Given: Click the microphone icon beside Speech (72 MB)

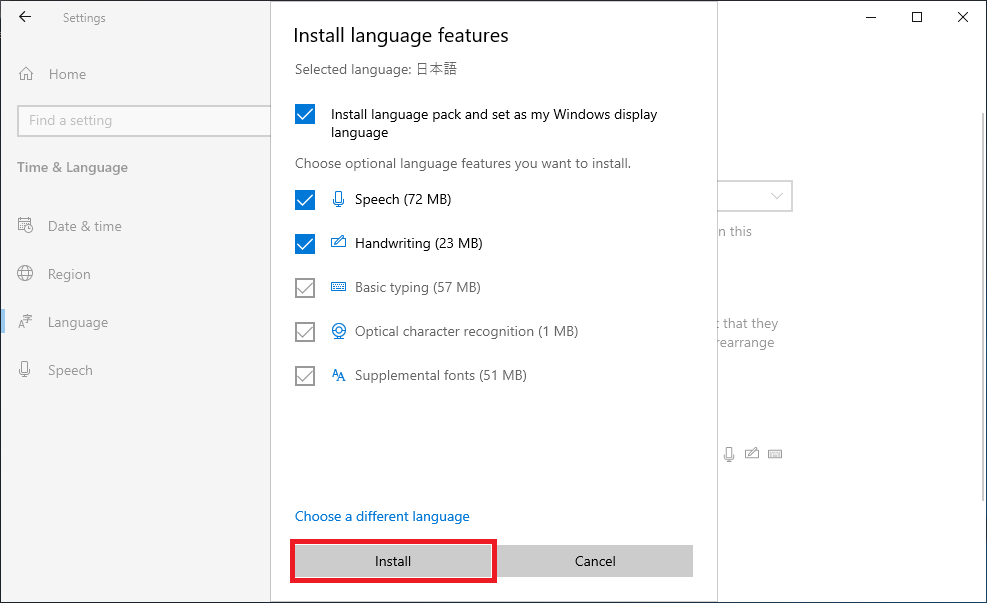Looking at the screenshot, I should pyautogui.click(x=339, y=199).
